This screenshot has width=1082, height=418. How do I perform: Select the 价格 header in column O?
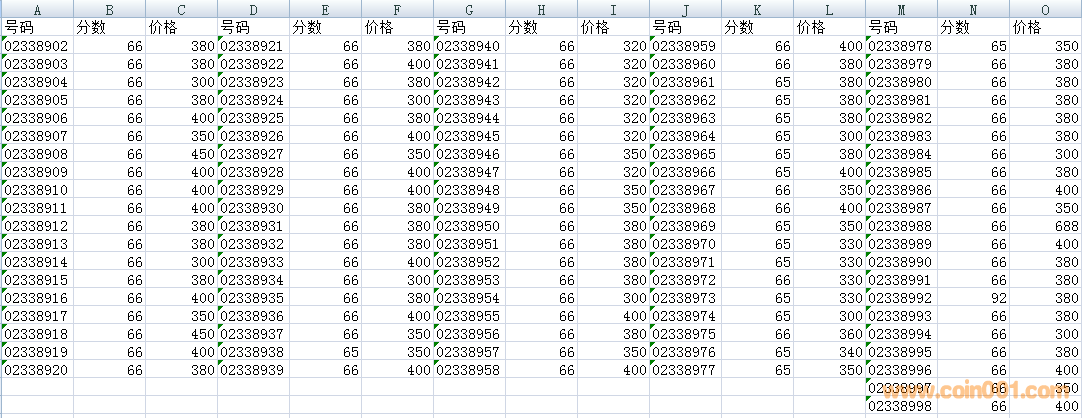tap(1045, 27)
